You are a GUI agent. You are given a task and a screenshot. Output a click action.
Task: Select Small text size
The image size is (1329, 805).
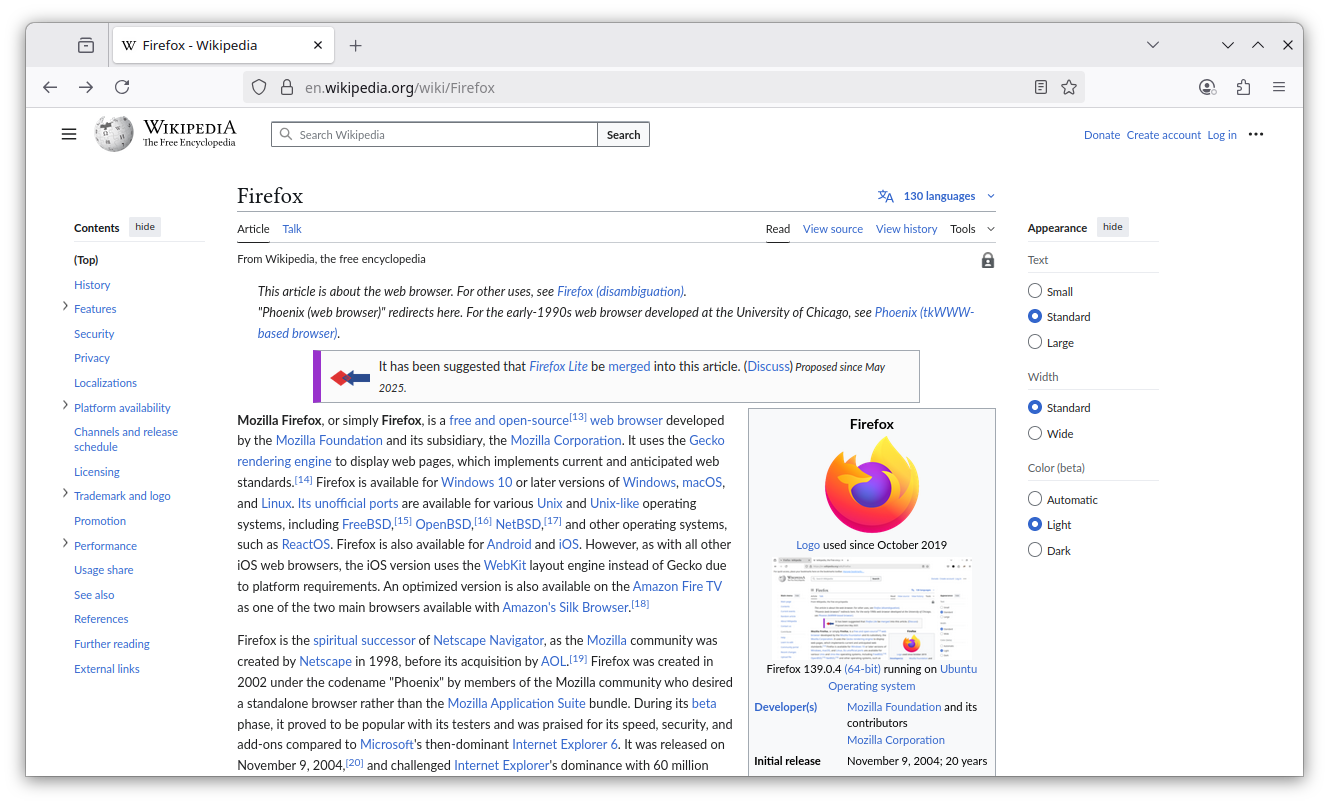1035,291
